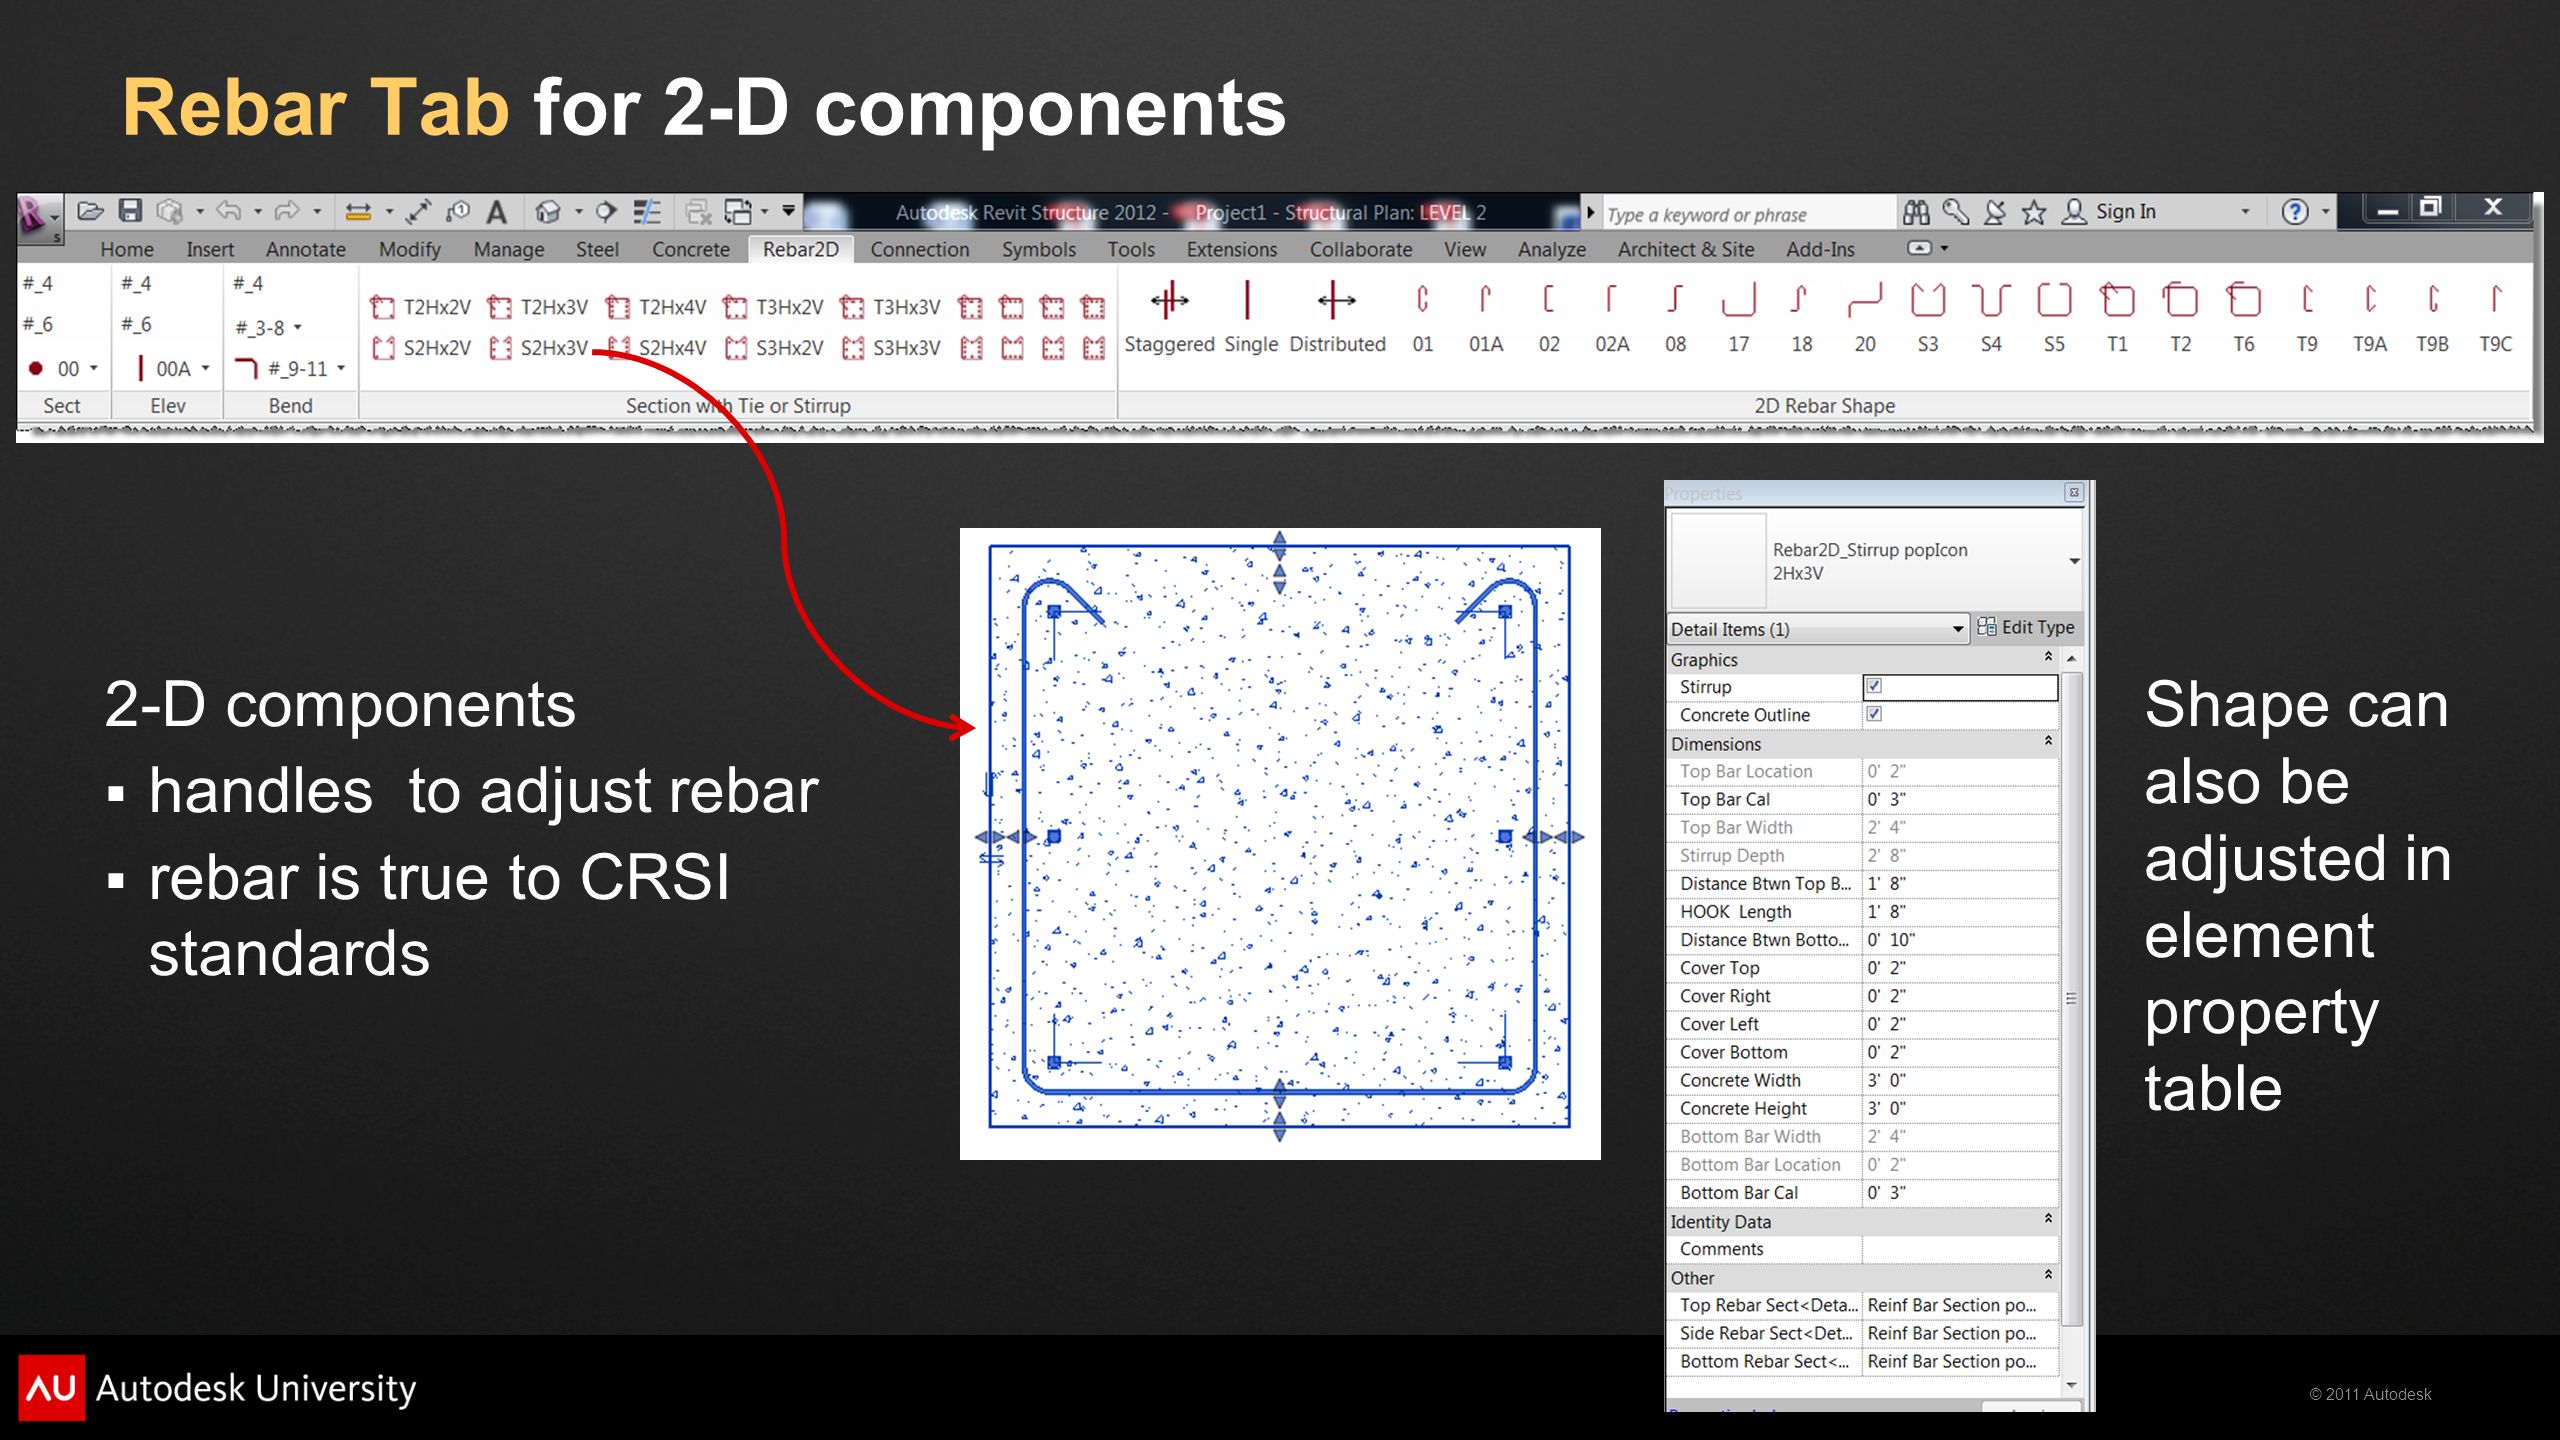Click the Text tool A icon
2560x1440 pixels.
(497, 212)
